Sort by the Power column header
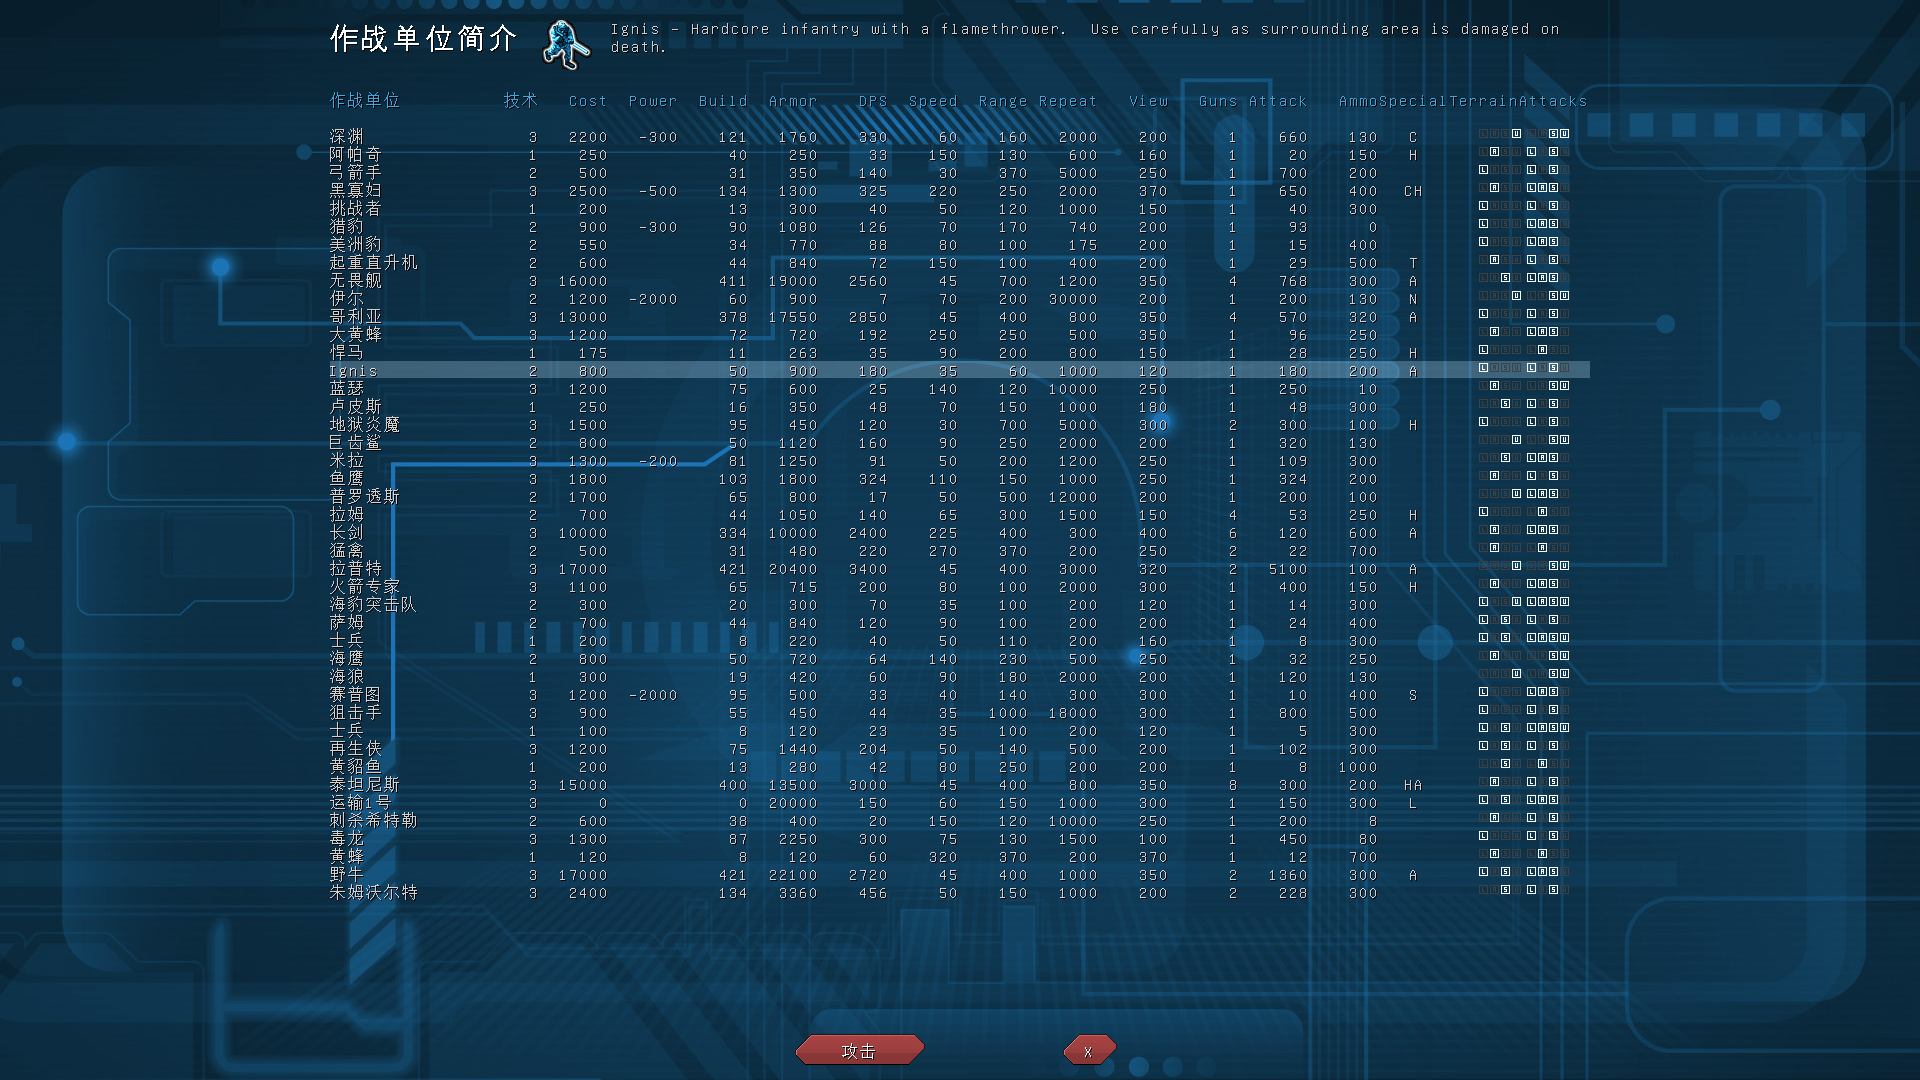Image resolution: width=1920 pixels, height=1080 pixels. (x=653, y=101)
